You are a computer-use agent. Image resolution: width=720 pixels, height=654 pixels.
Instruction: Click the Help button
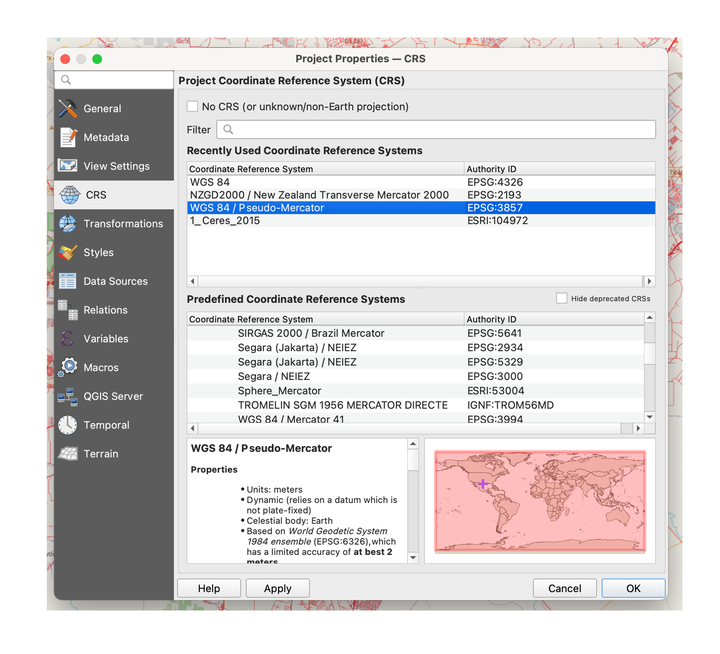point(209,588)
